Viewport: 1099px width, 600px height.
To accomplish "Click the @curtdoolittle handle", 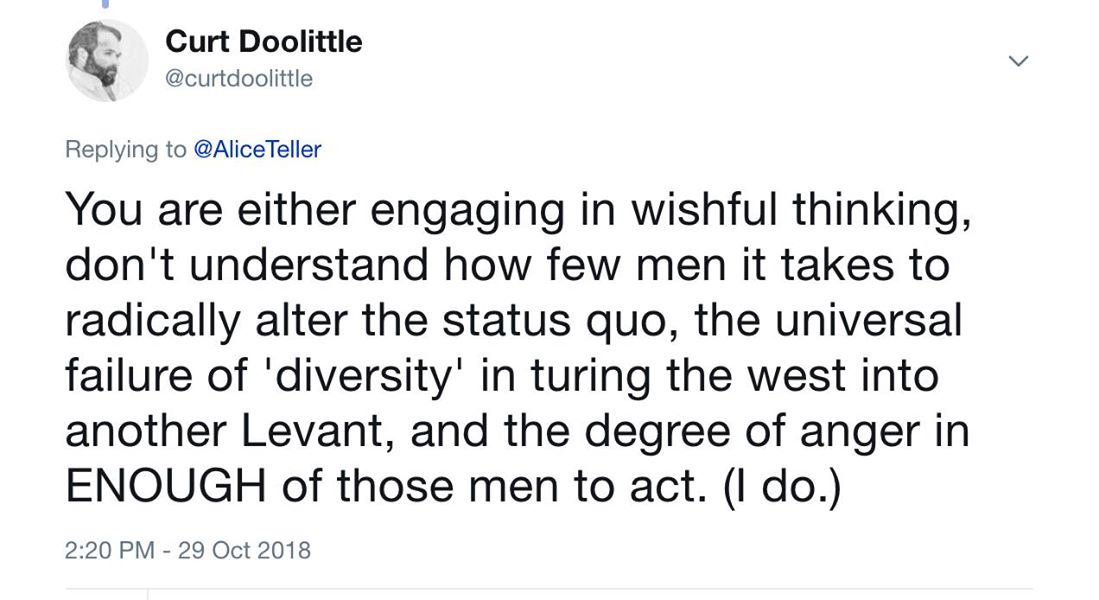I will pos(238,78).
